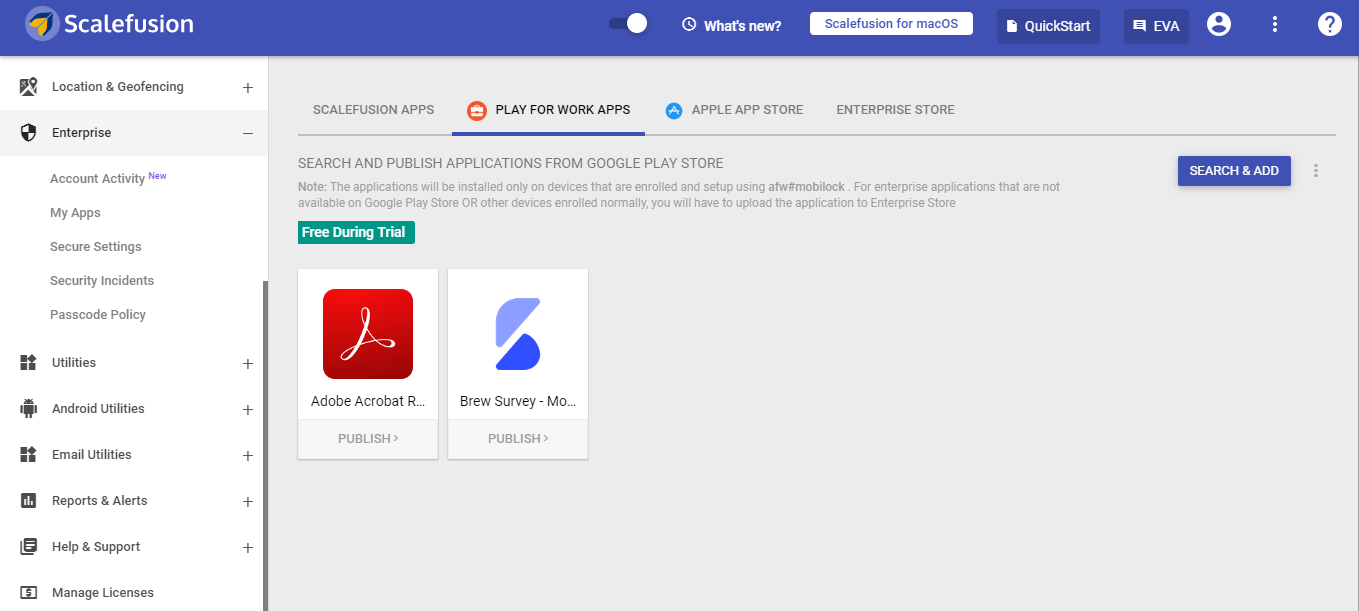The width and height of the screenshot is (1359, 611).
Task: Open the What's new clock icon
Action: tap(689, 25)
